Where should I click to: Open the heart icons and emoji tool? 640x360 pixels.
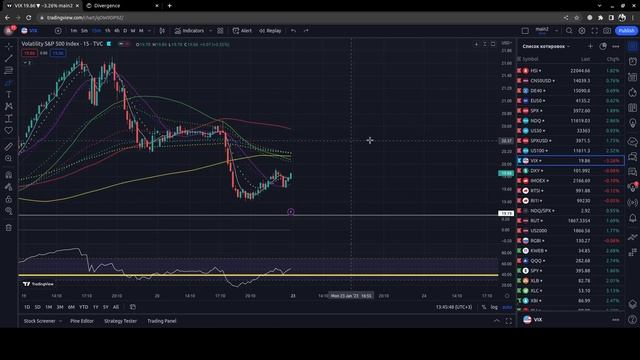point(9,130)
